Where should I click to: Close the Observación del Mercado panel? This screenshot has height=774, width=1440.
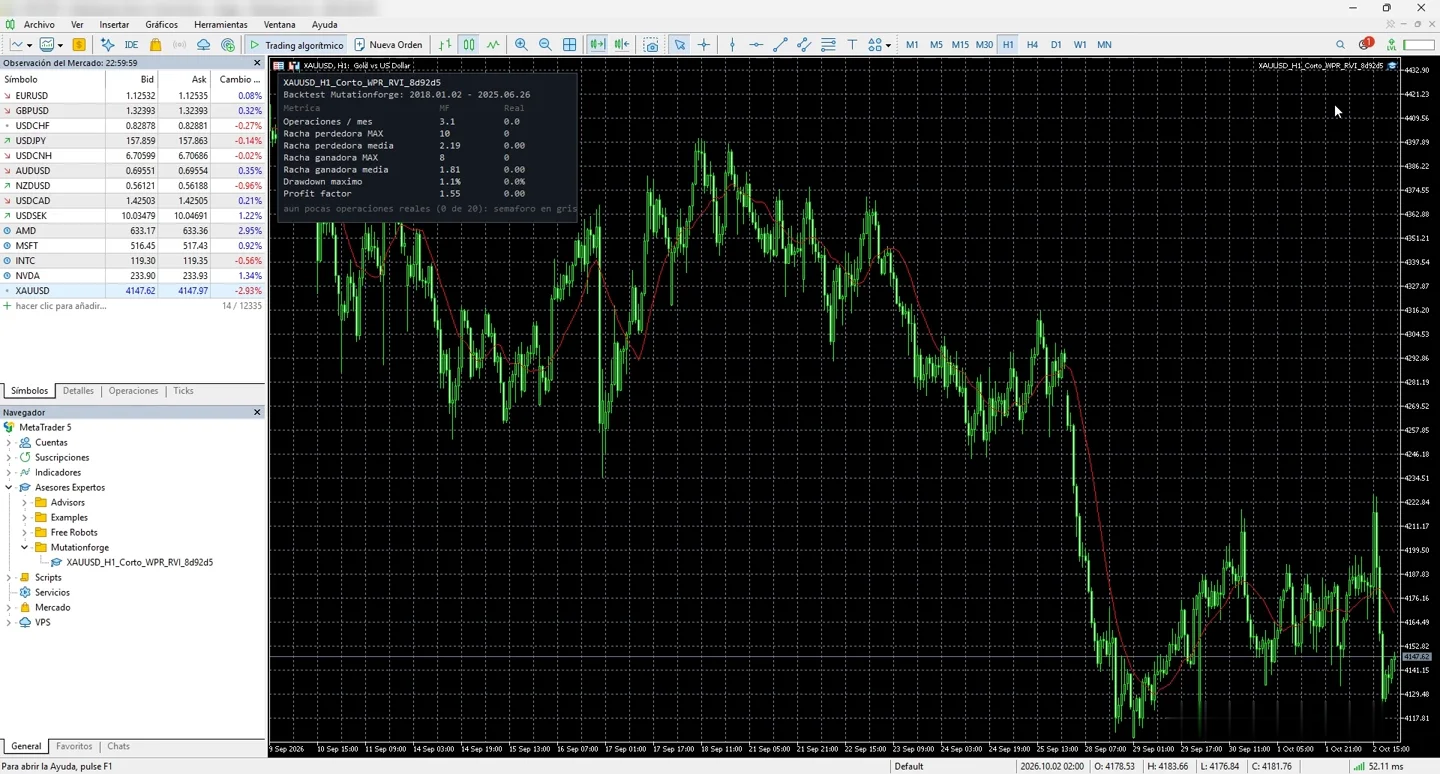[257, 63]
